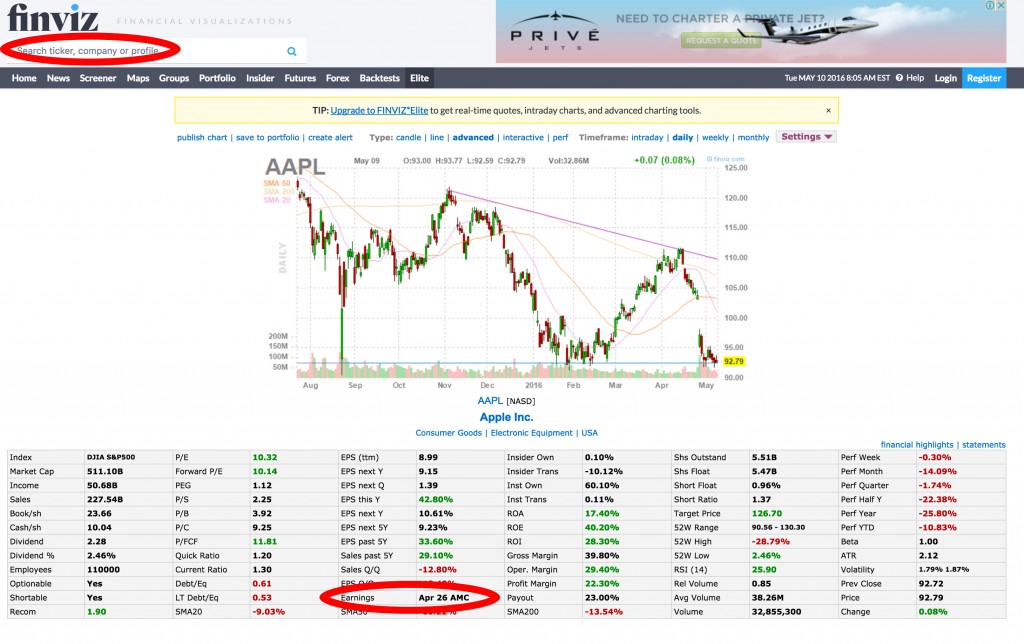Image resolution: width=1024 pixels, height=644 pixels.
Task: Click the Market Cap label
Action: (x=32, y=471)
